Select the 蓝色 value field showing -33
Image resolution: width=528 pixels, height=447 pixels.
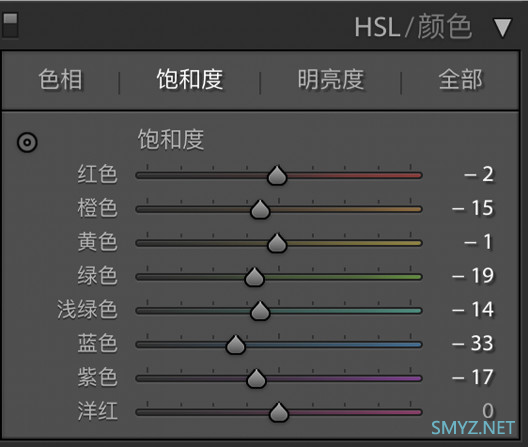[x=473, y=344]
